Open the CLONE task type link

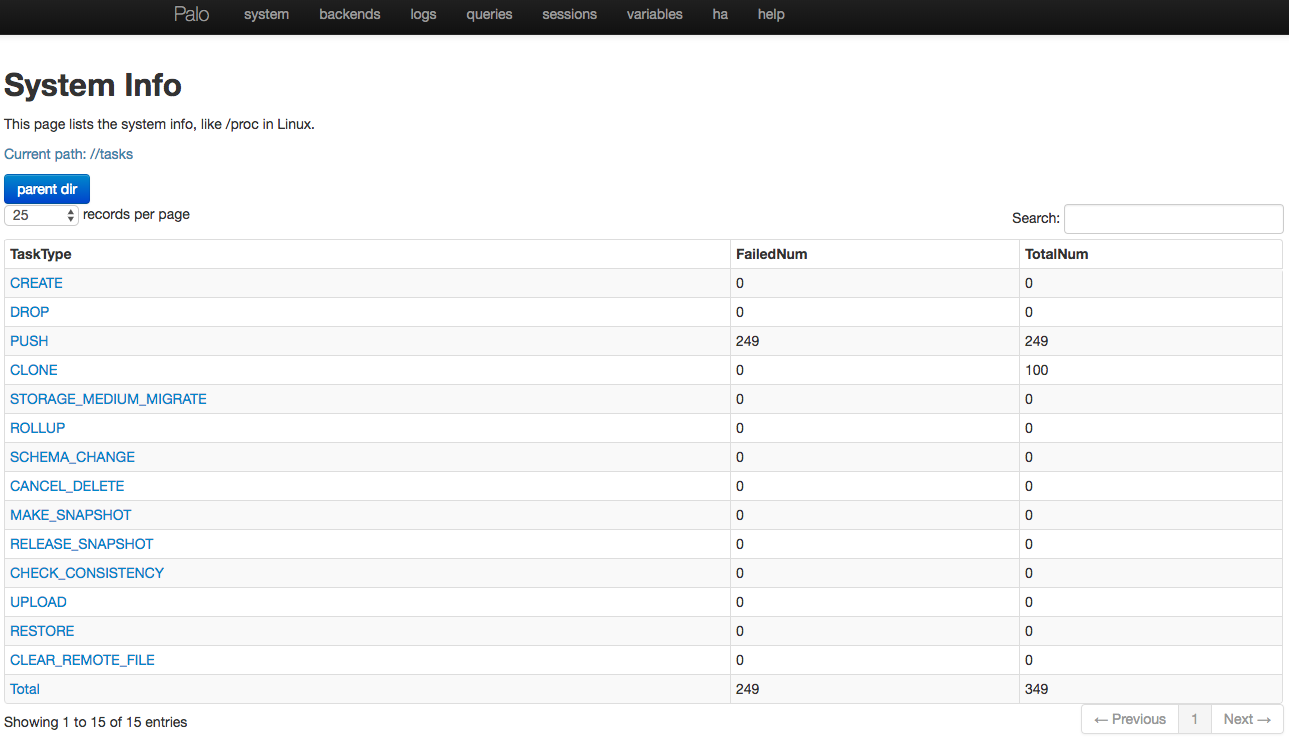coord(34,370)
